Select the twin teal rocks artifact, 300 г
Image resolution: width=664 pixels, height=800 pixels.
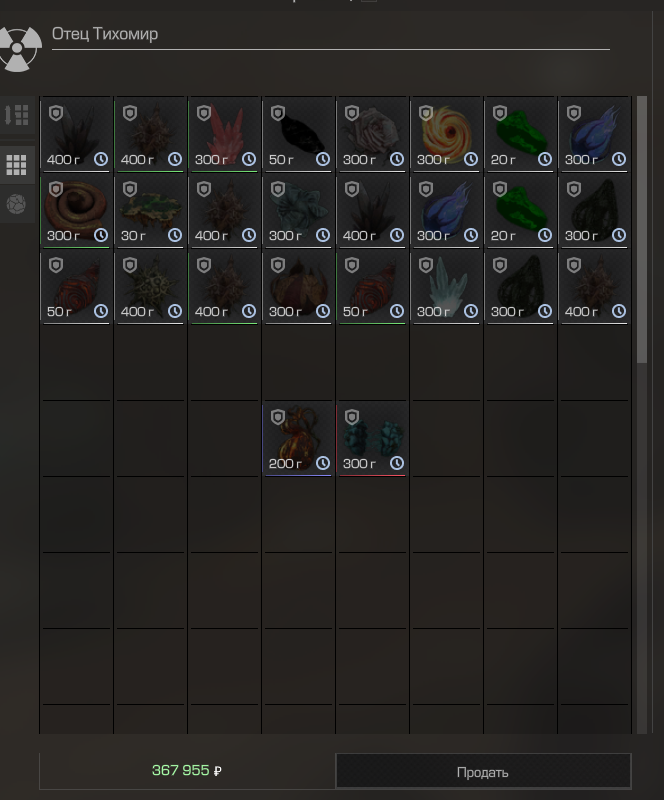click(x=372, y=439)
